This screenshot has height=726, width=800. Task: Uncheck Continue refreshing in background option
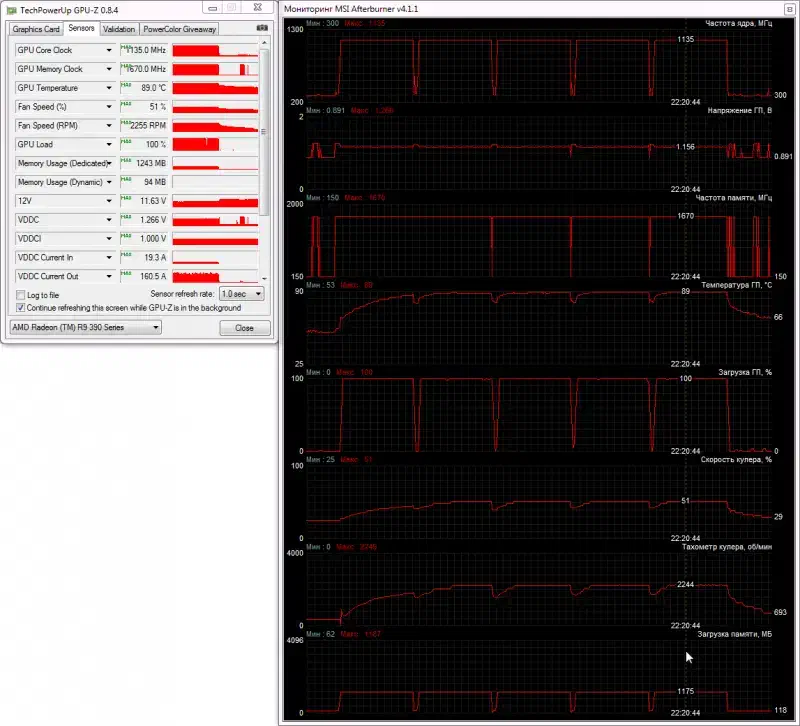21,307
